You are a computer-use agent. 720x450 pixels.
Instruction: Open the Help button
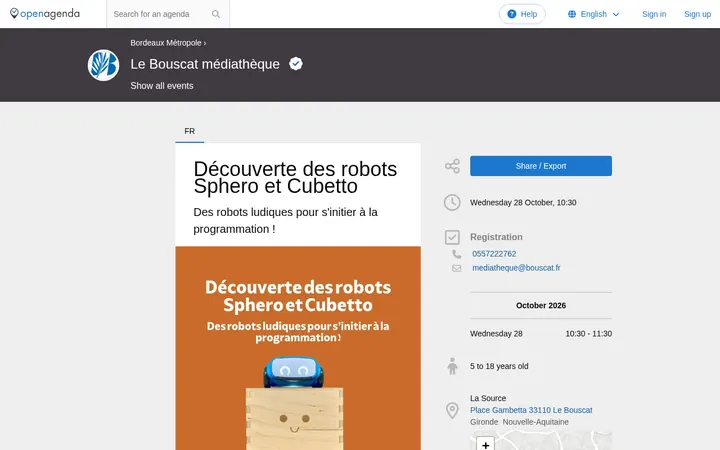point(522,14)
